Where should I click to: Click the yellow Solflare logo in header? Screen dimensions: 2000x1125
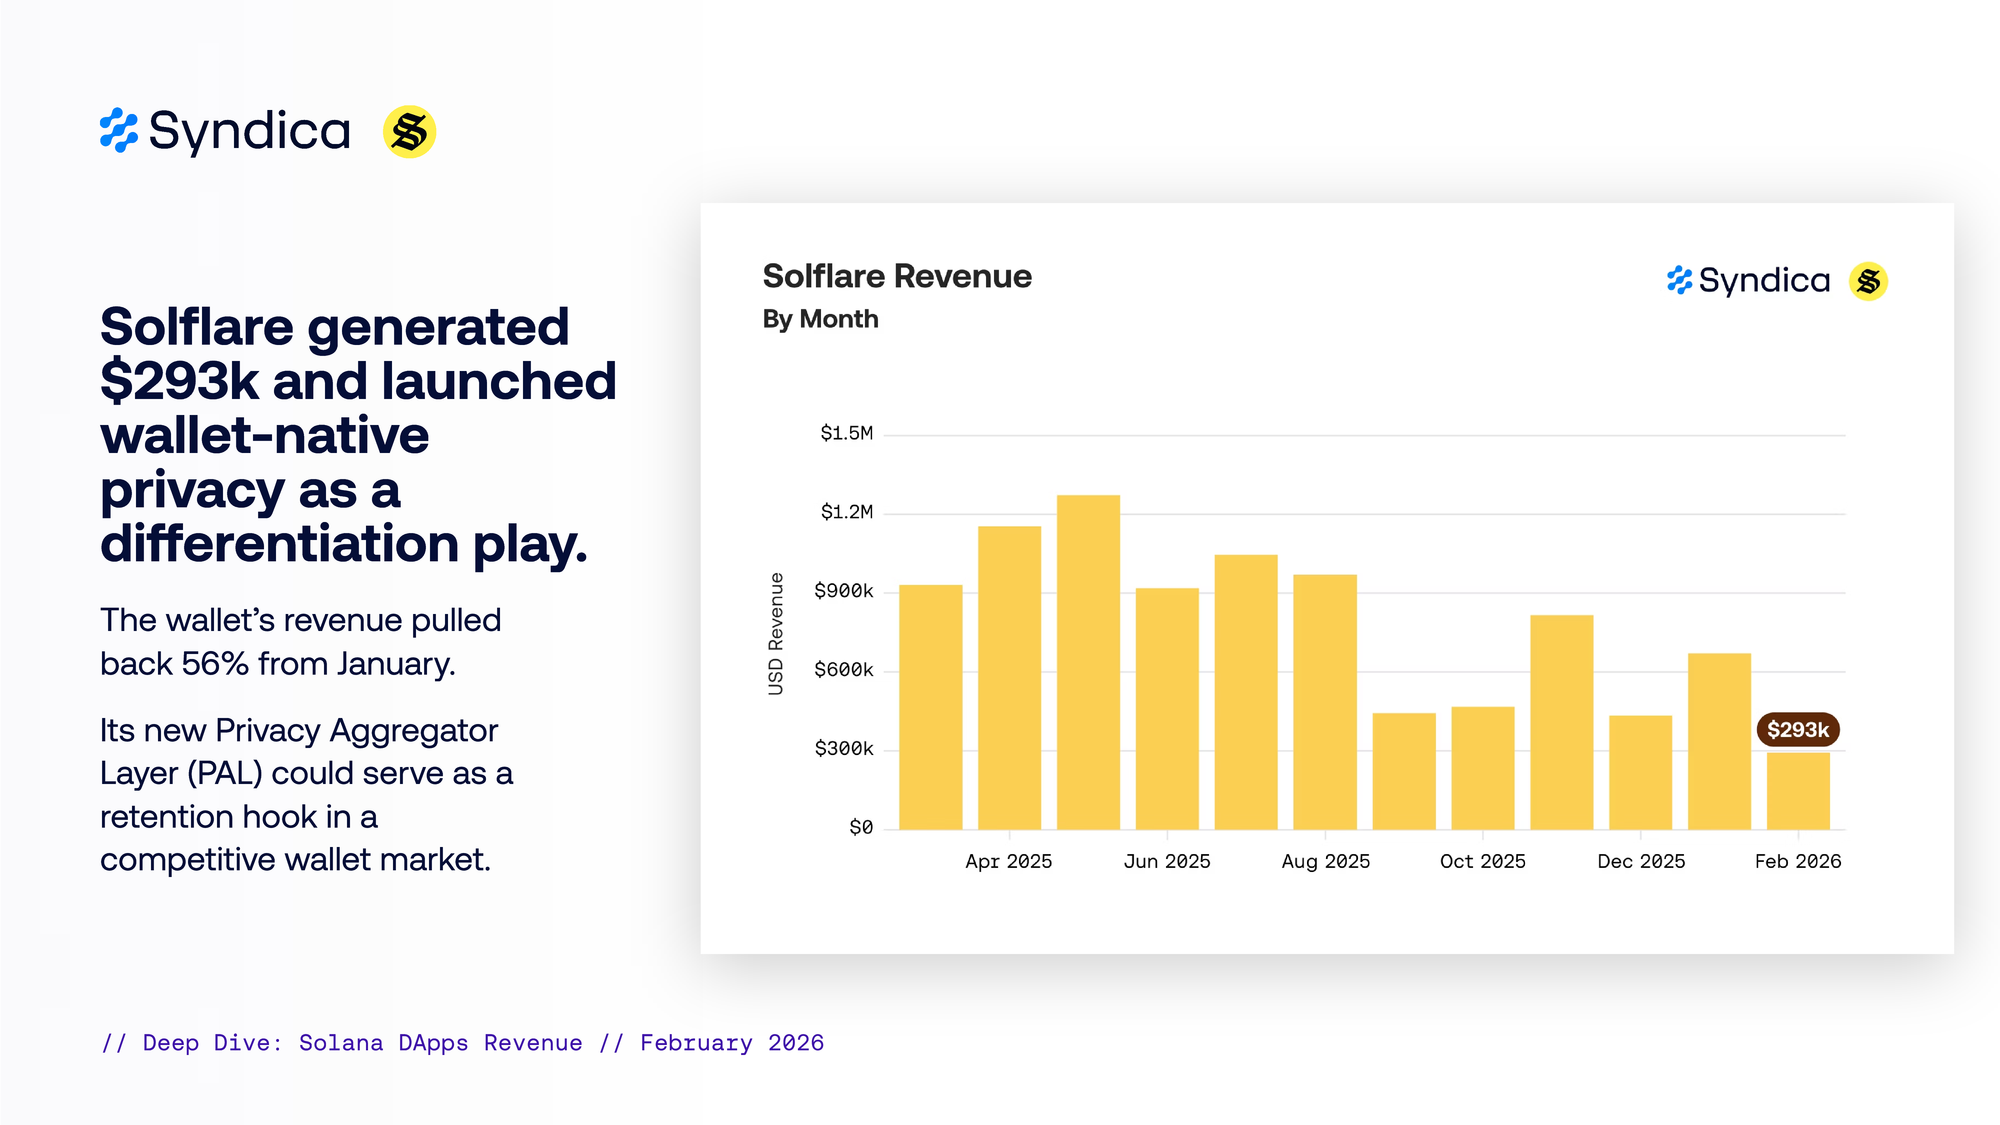click(x=409, y=132)
